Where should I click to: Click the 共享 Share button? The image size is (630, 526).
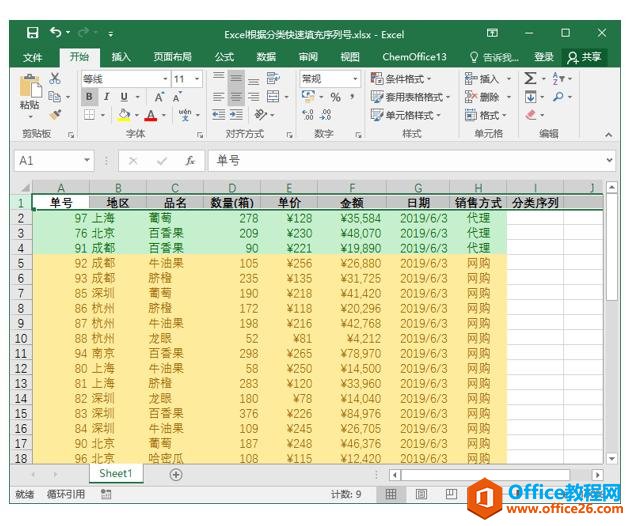pos(584,57)
